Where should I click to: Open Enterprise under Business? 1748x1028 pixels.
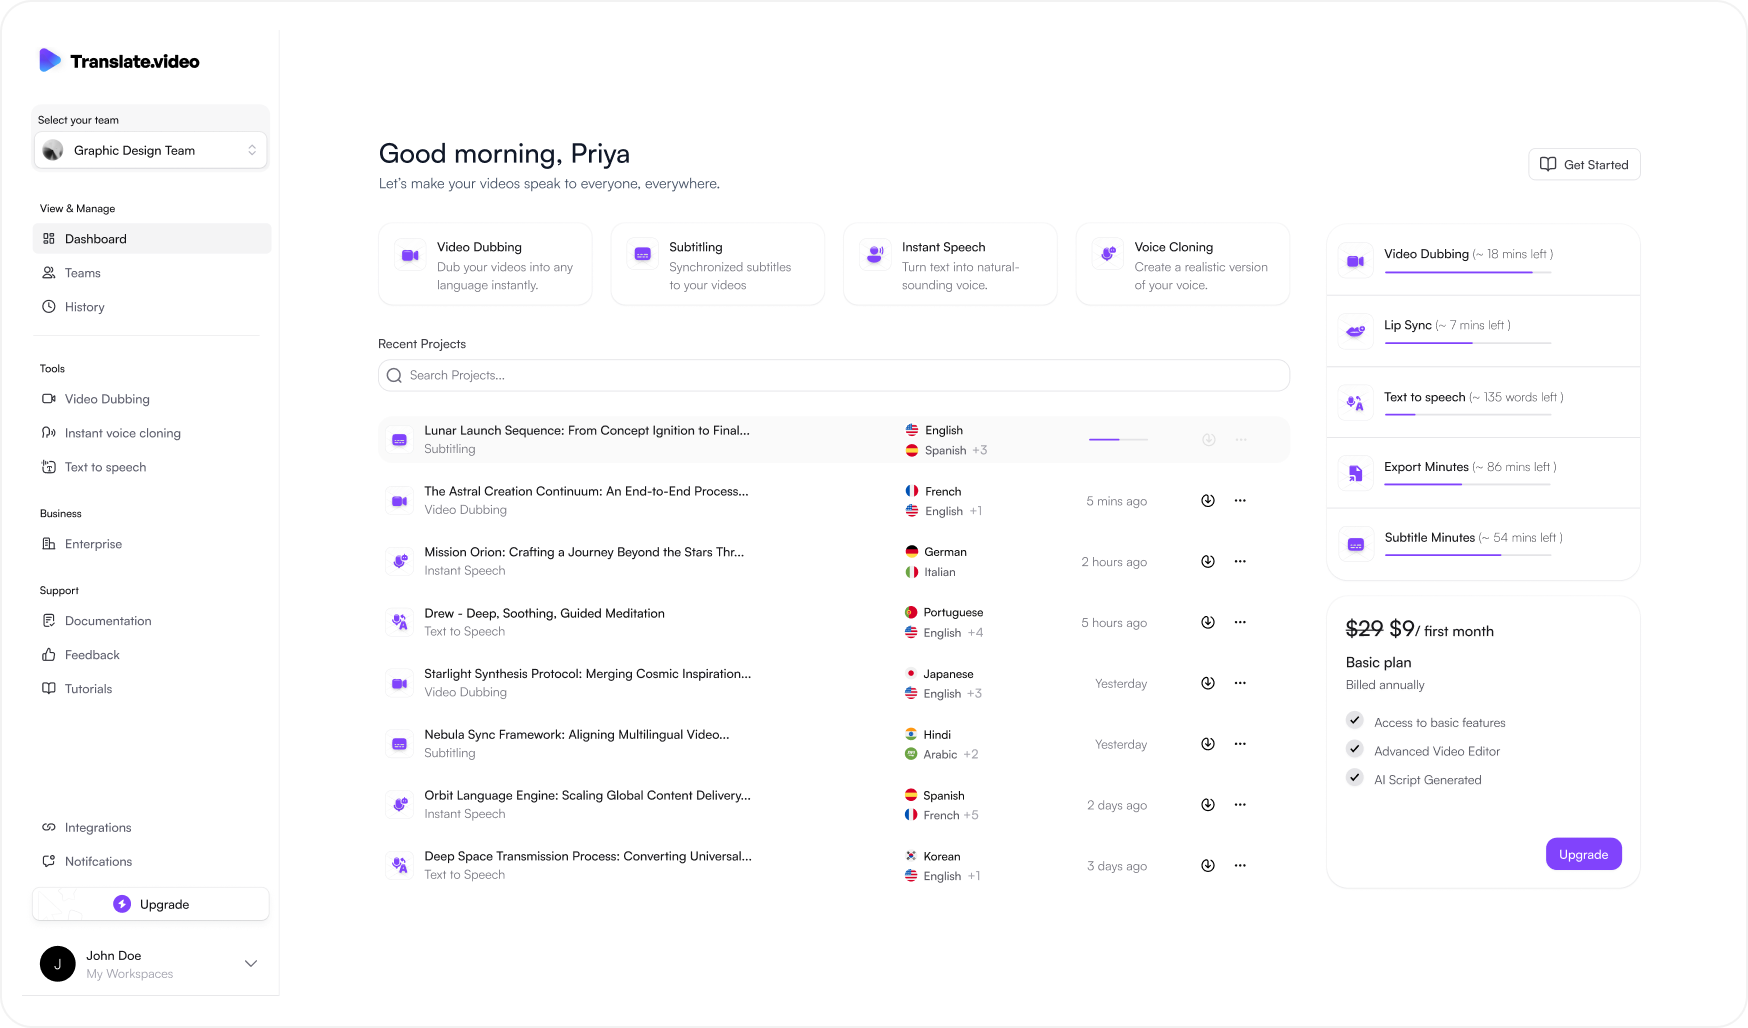pos(82,544)
